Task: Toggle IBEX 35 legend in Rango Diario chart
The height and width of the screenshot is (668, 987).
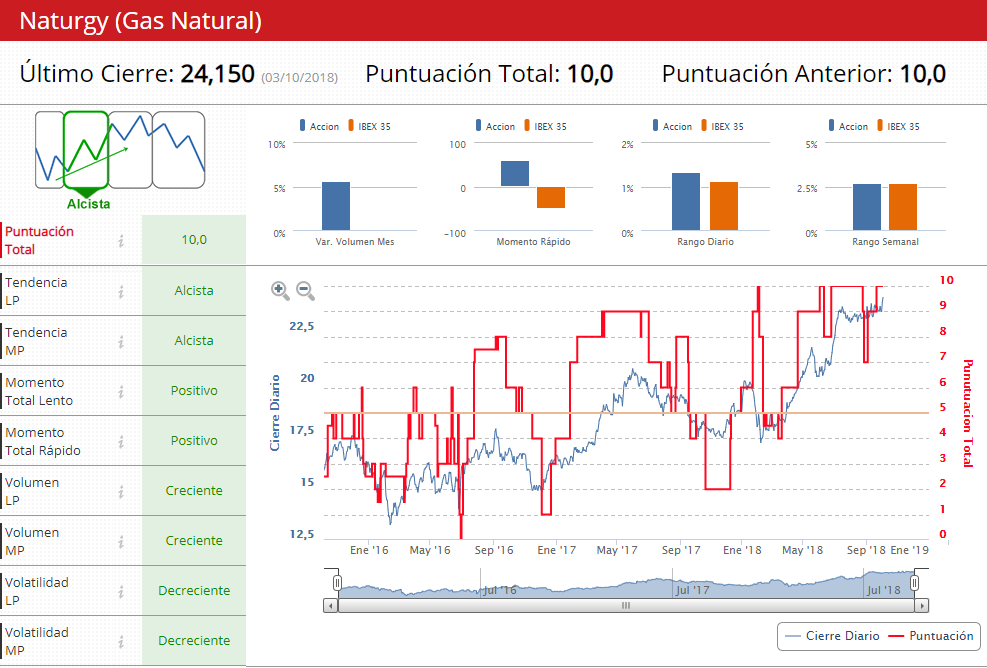Action: 723,126
